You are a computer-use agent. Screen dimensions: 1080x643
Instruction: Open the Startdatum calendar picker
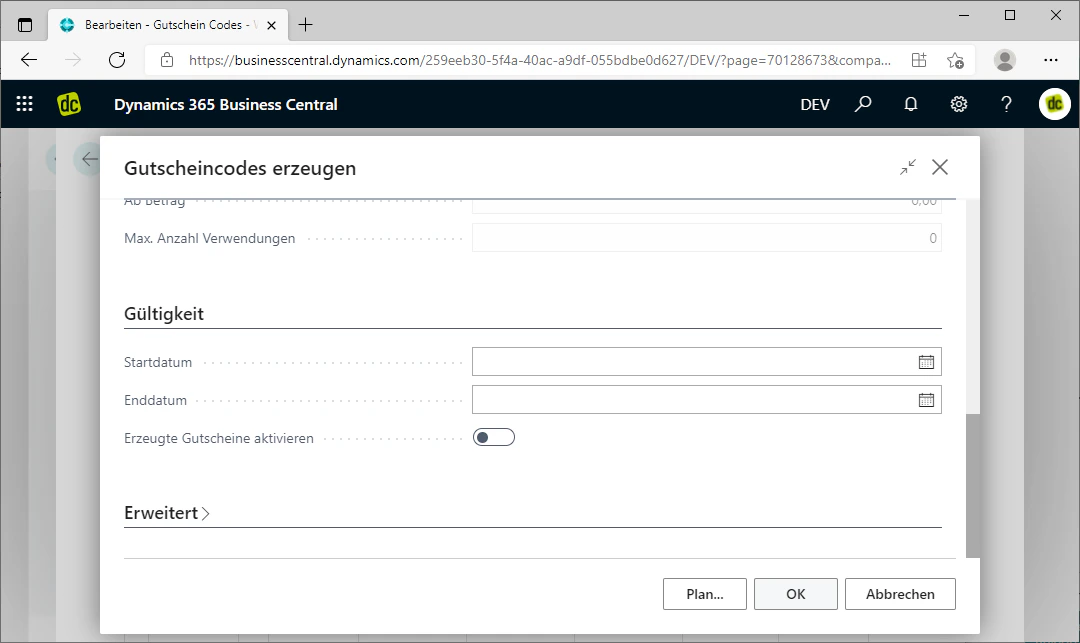(926, 362)
